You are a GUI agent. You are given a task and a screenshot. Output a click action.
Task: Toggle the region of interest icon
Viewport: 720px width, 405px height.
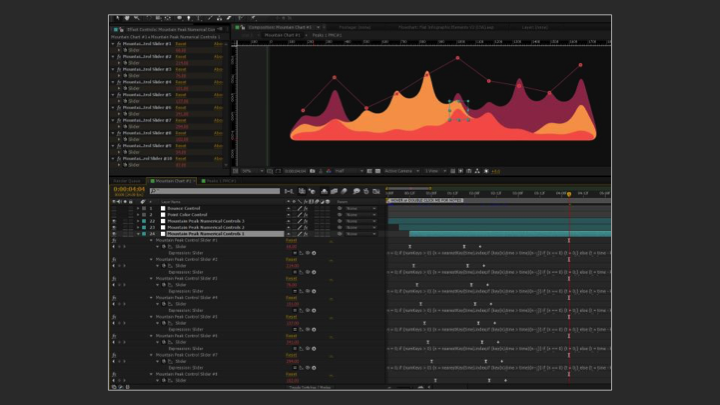[x=369, y=171]
